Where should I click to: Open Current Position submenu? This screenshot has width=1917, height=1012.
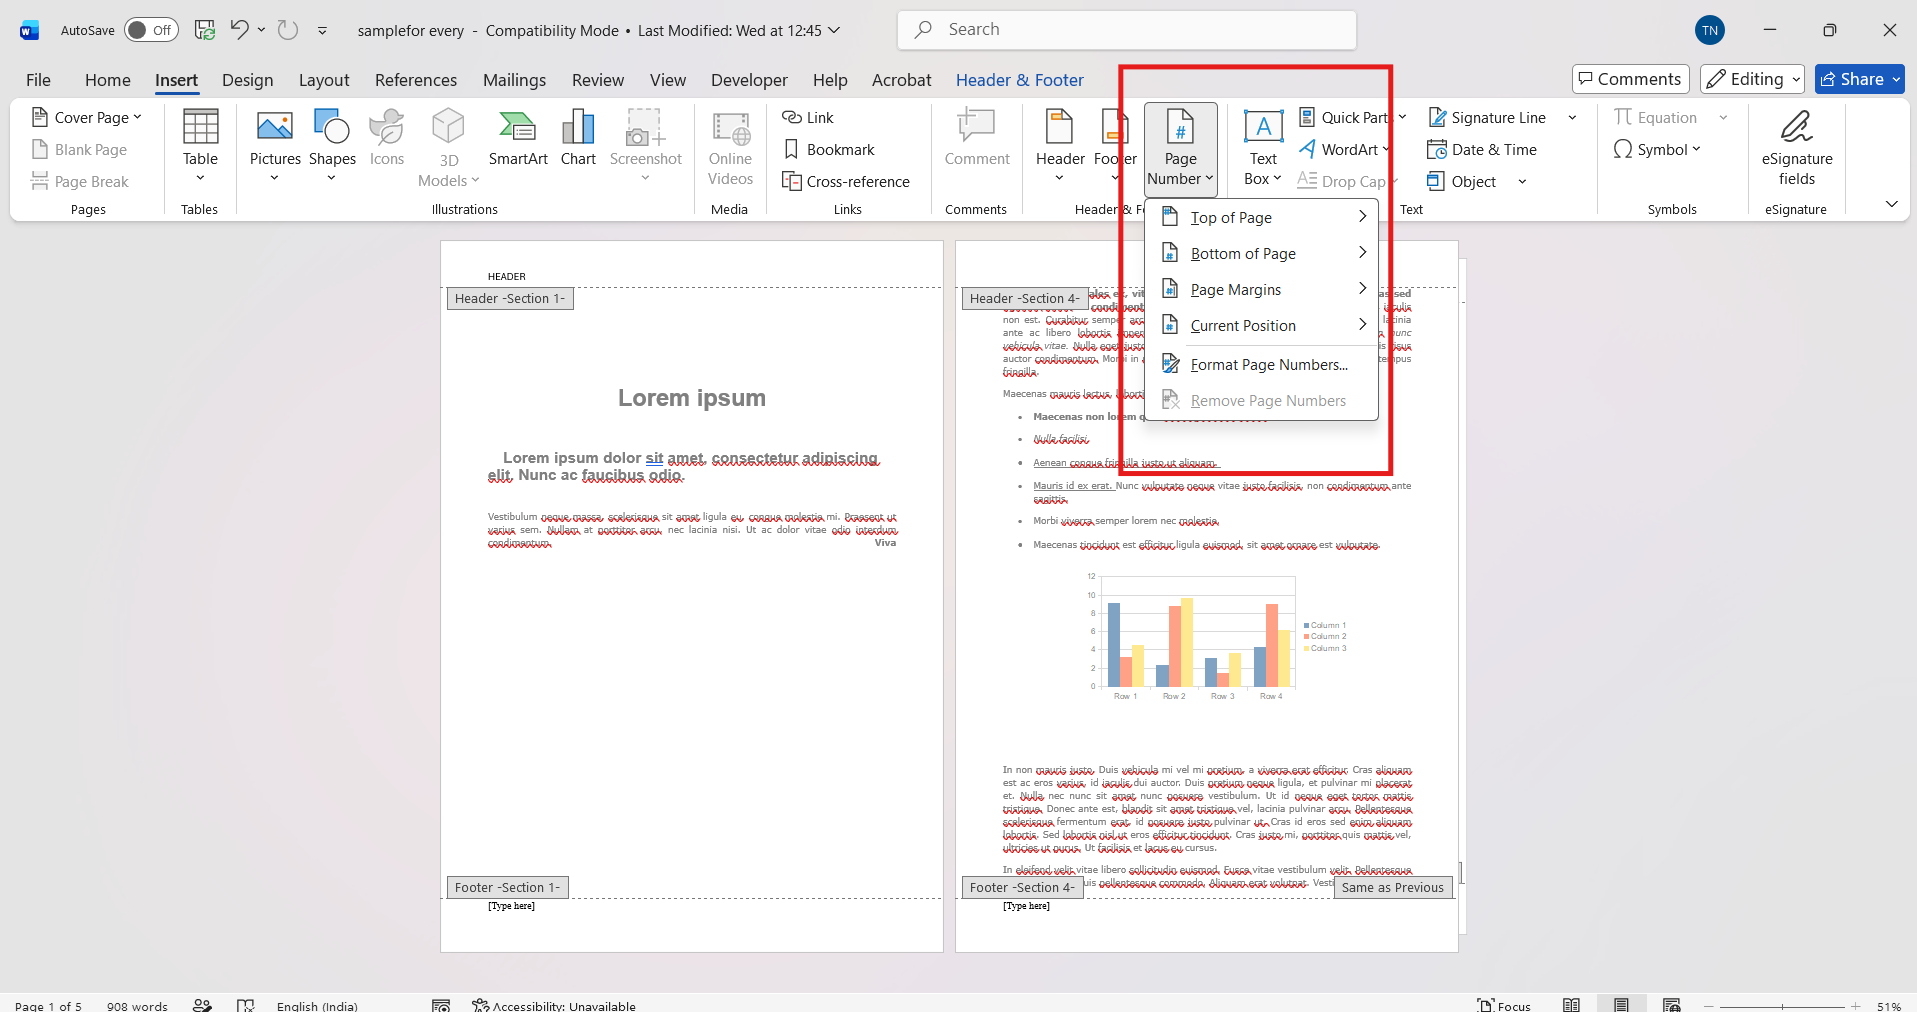click(x=1262, y=325)
